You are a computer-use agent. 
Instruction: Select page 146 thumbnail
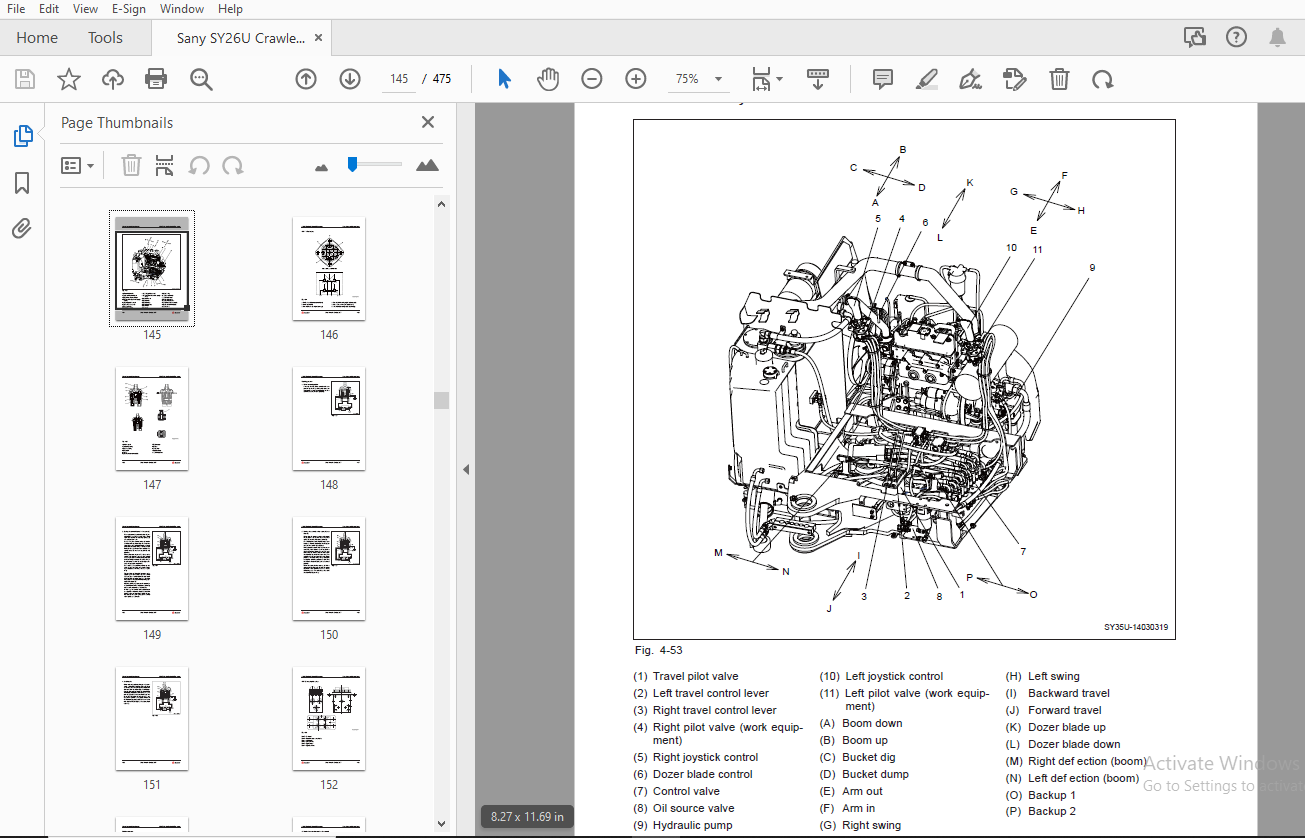click(x=329, y=269)
